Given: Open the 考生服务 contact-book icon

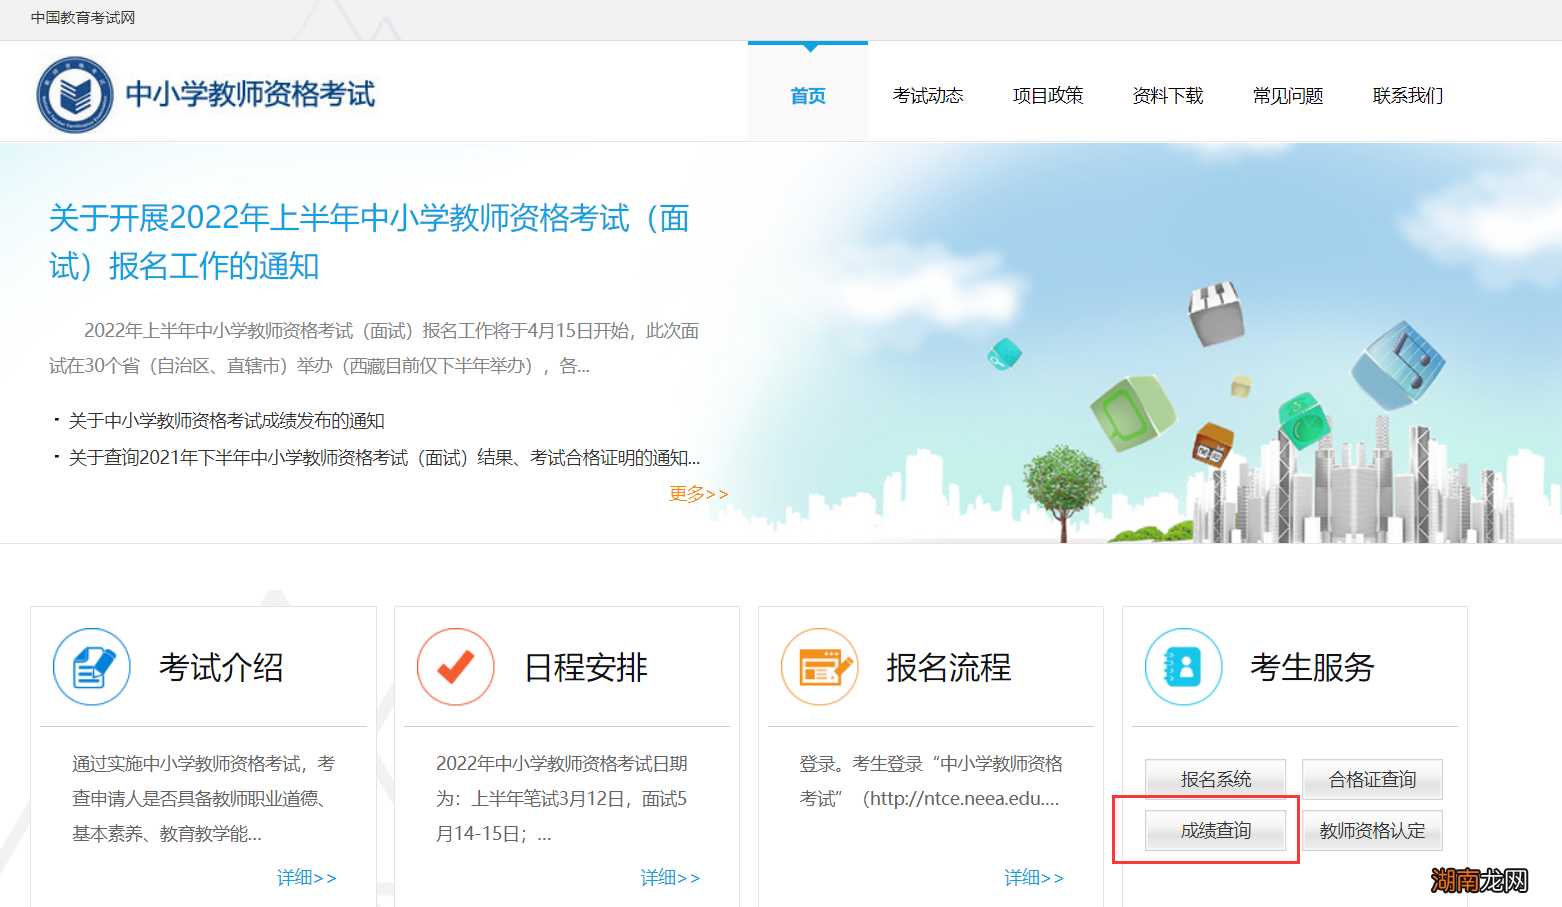Looking at the screenshot, I should pyautogui.click(x=1183, y=667).
